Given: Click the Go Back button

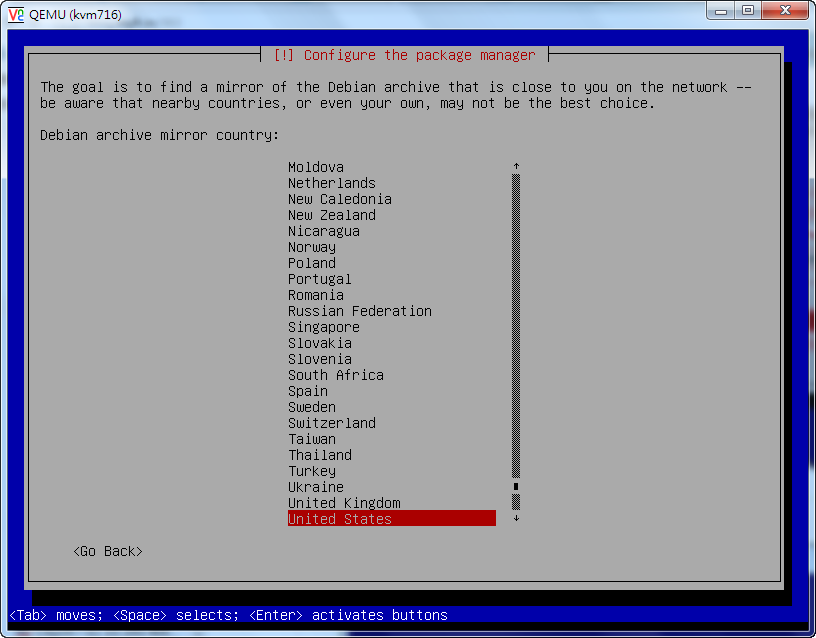Looking at the screenshot, I should point(108,551).
